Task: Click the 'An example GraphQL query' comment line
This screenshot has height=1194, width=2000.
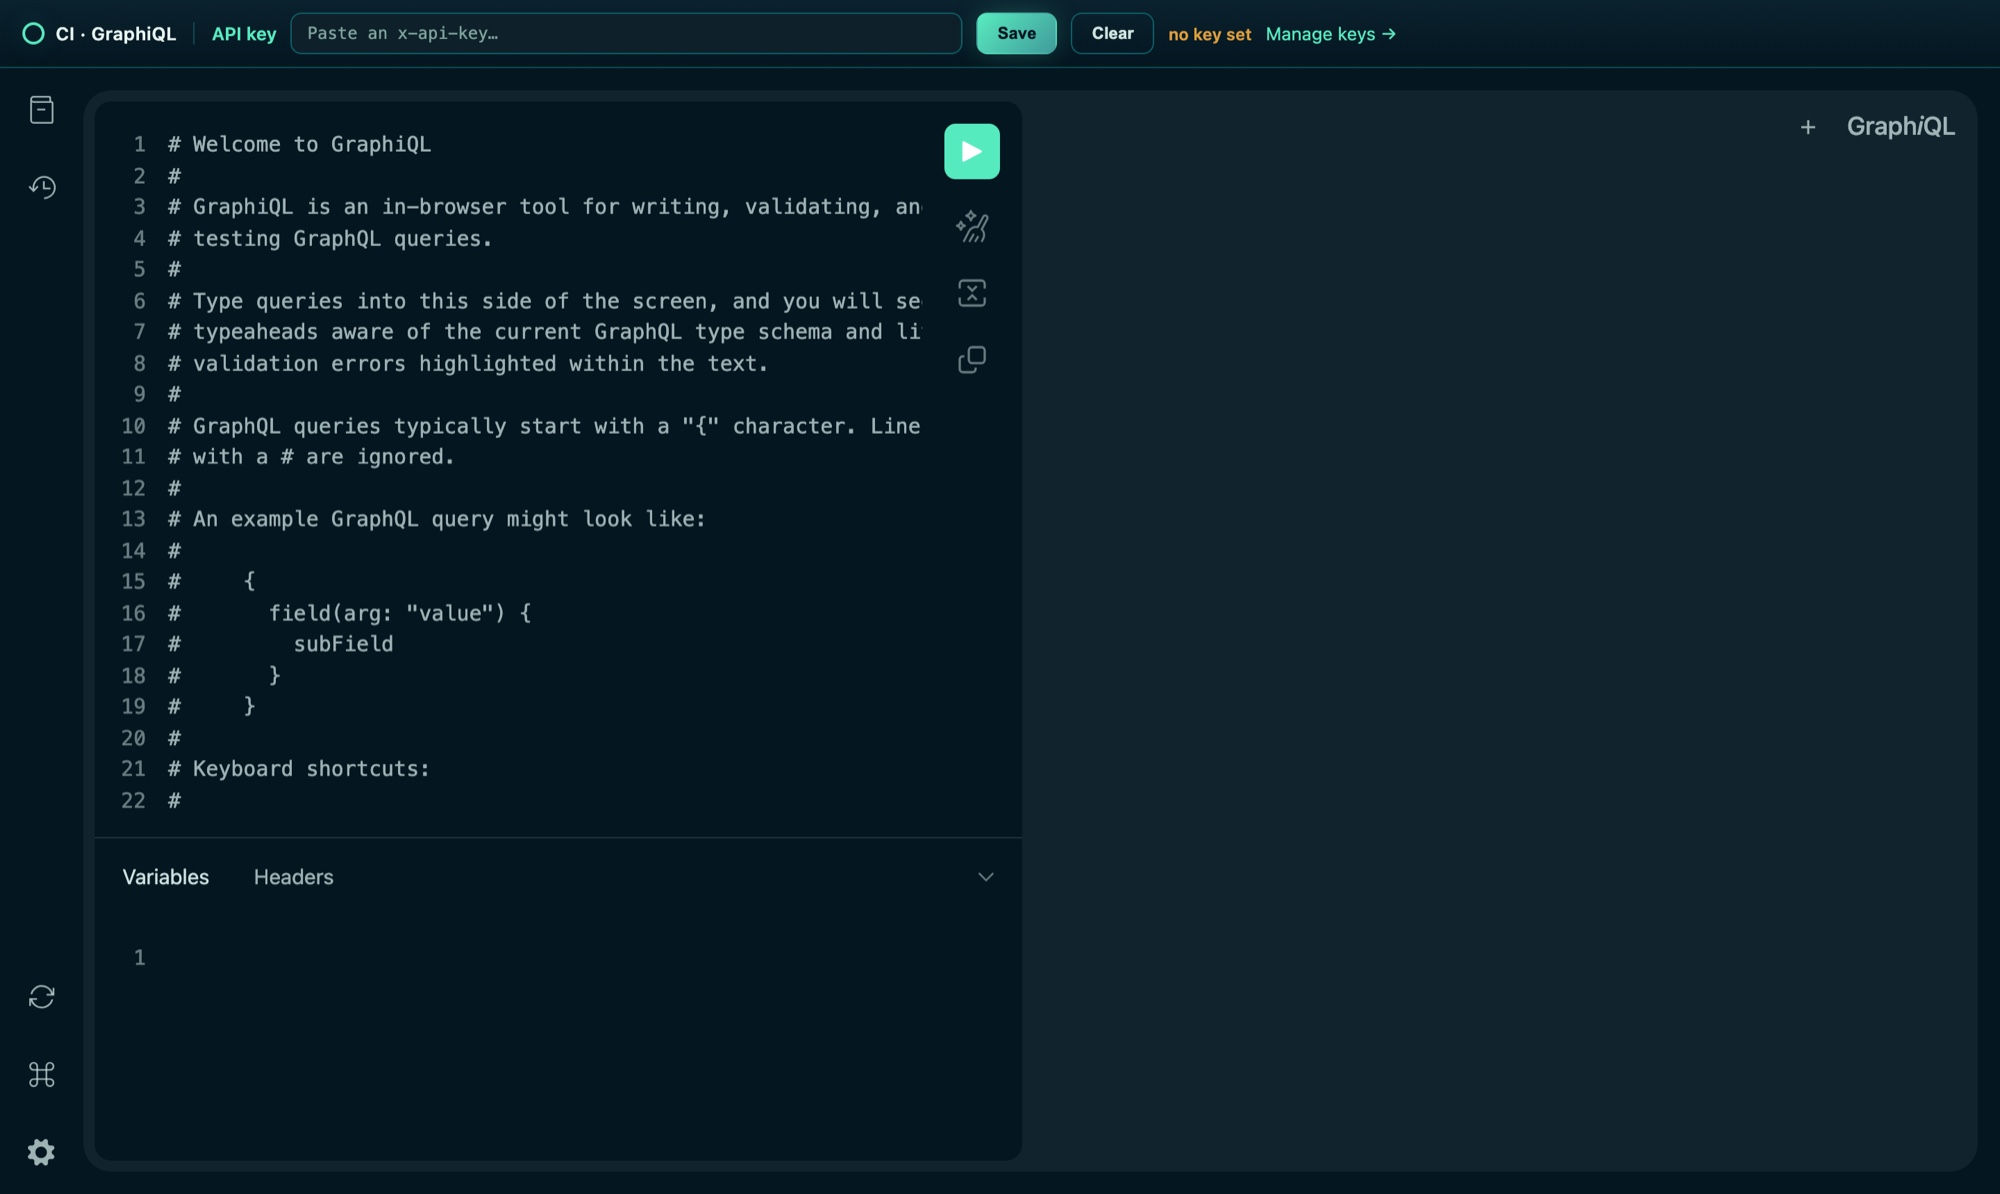Action: click(x=436, y=519)
